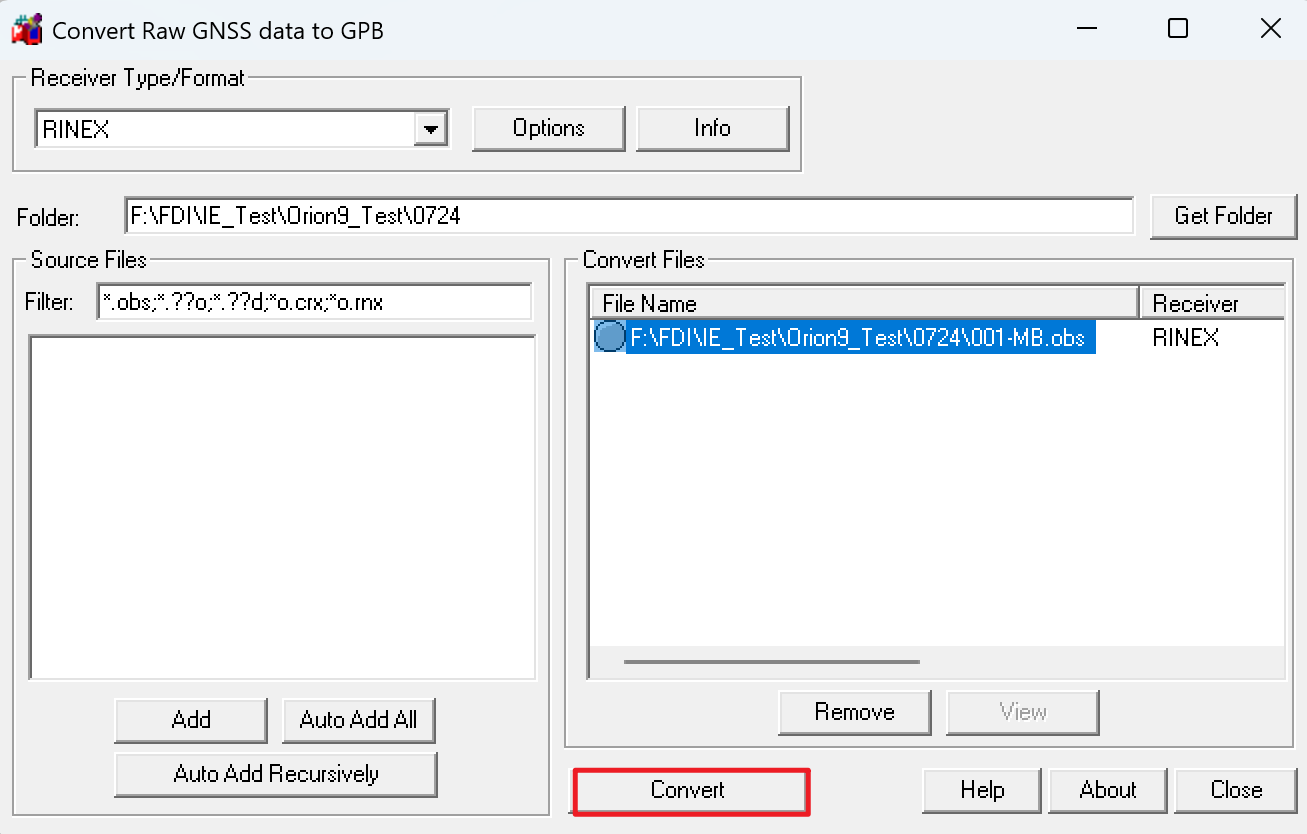The height and width of the screenshot is (834, 1307).
Task: Remove the selected convert file
Action: click(854, 712)
